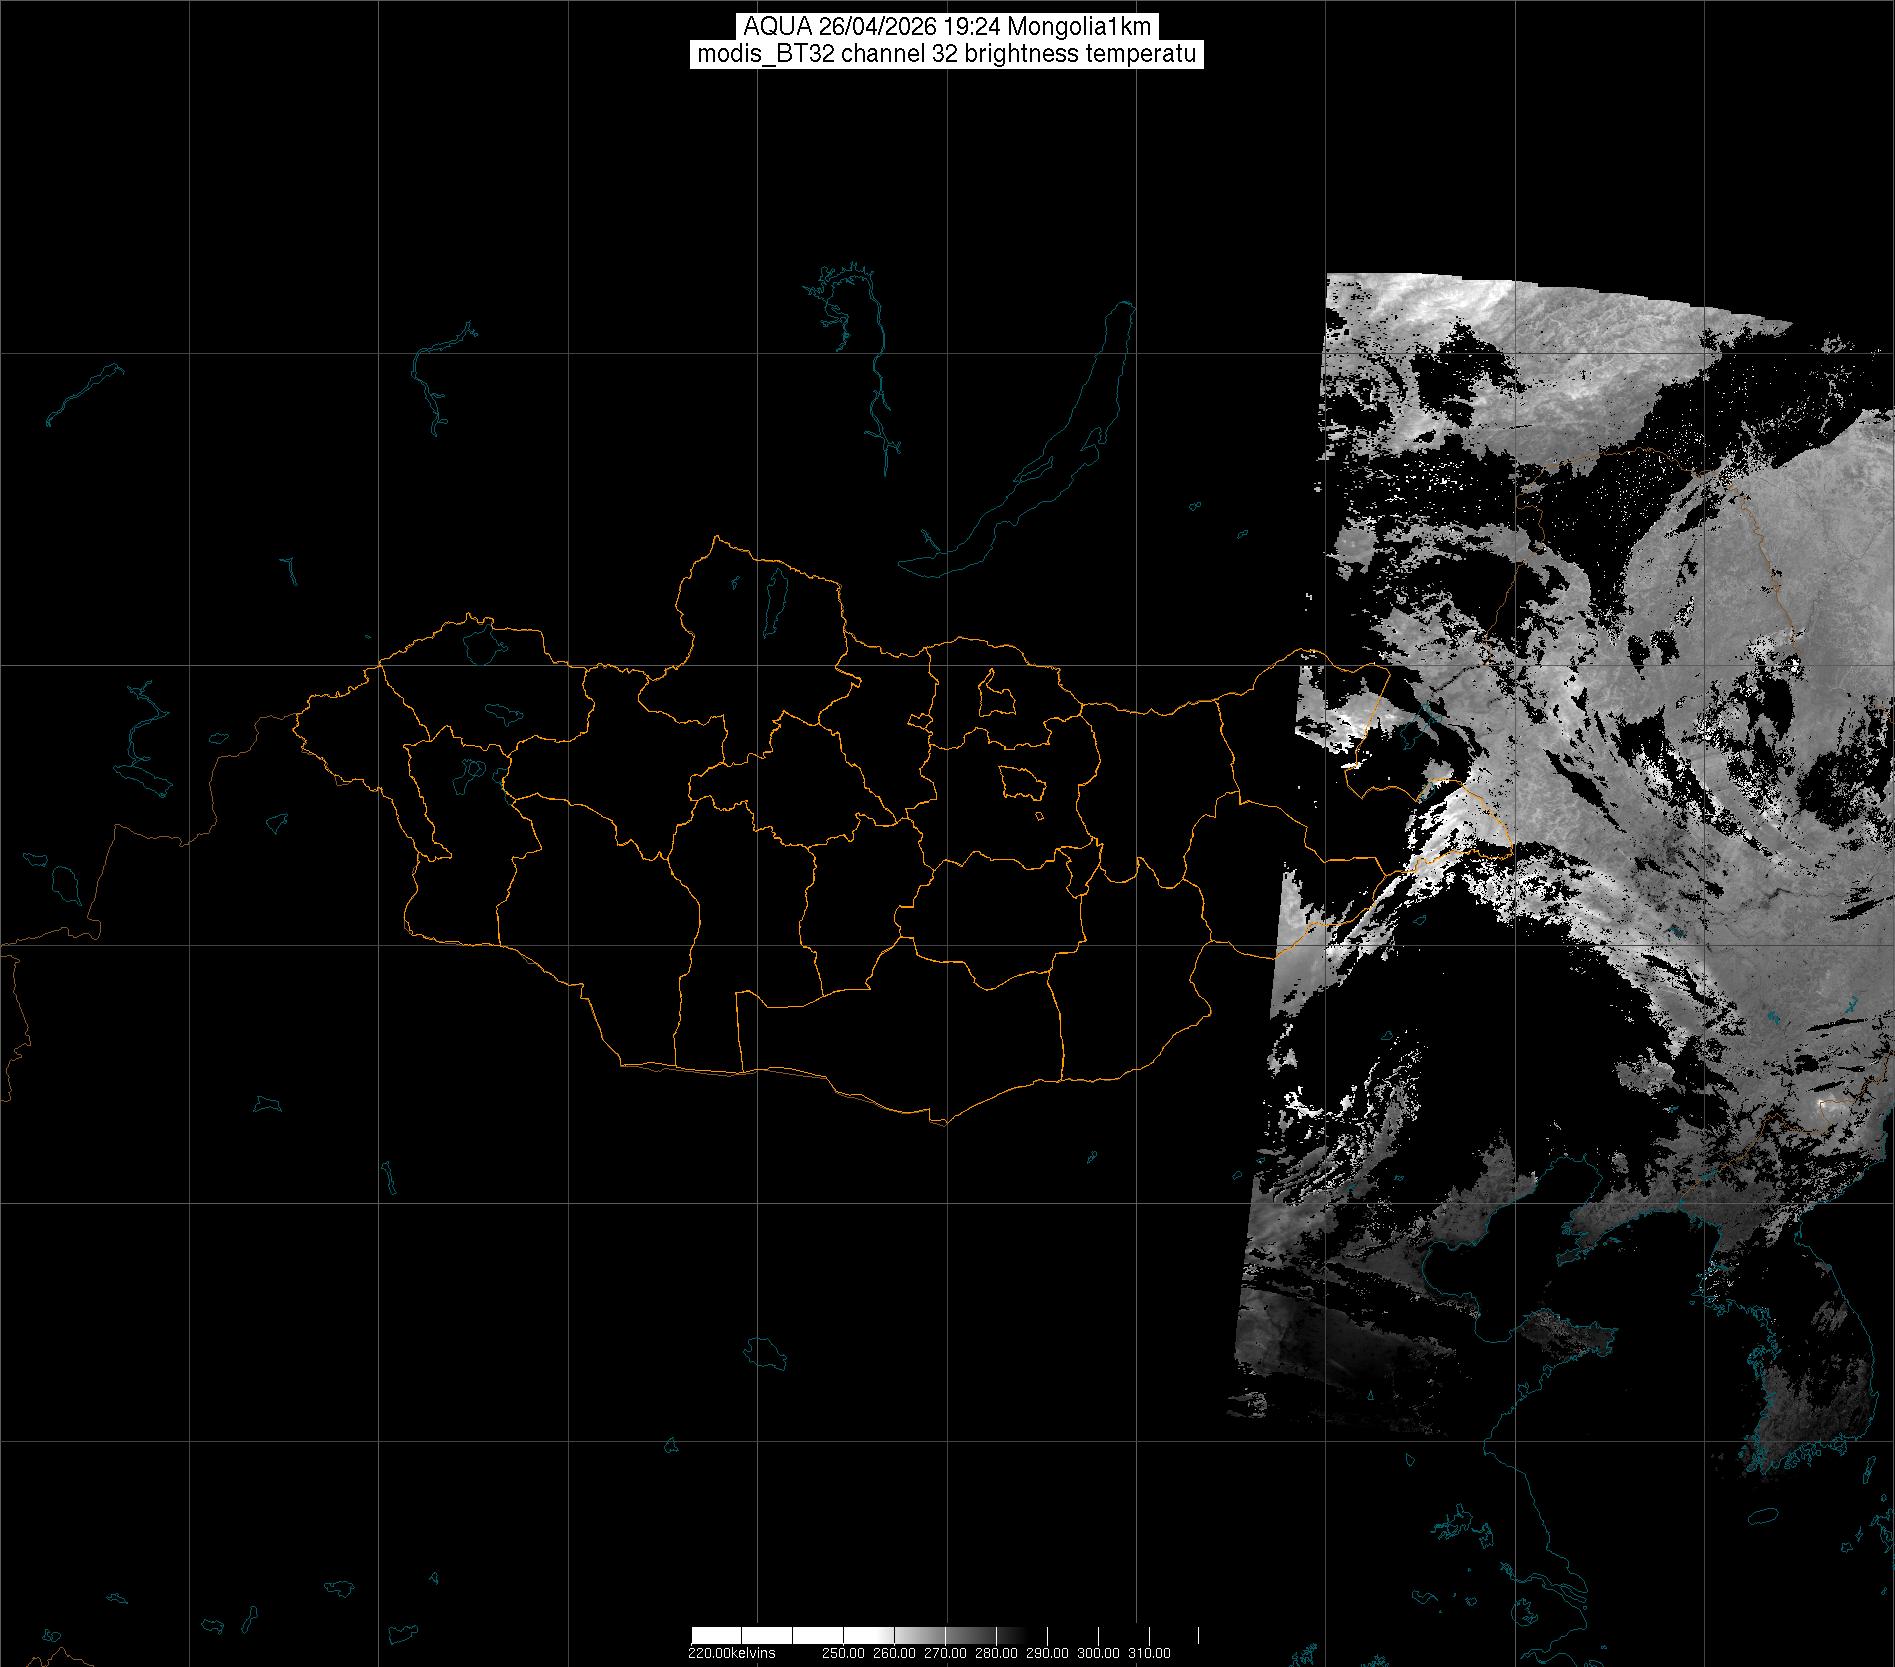The height and width of the screenshot is (1667, 1895).
Task: Click the modis_BT32 channel 32 subtitle label
Action: (x=946, y=54)
